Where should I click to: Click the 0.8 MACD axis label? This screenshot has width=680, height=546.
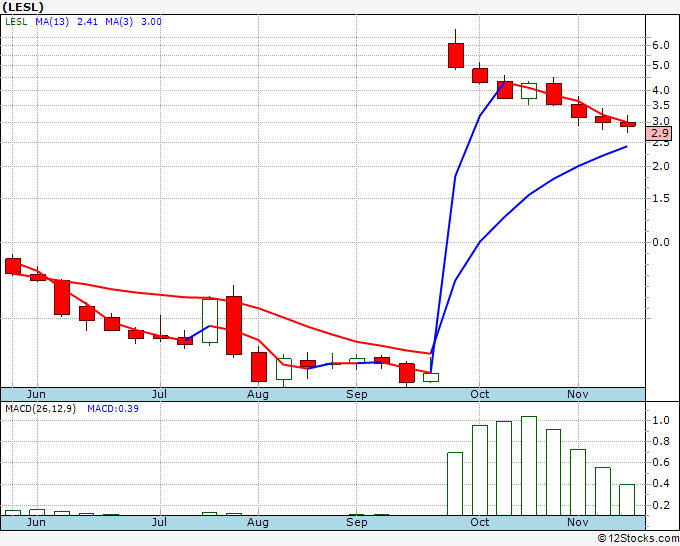(661, 441)
